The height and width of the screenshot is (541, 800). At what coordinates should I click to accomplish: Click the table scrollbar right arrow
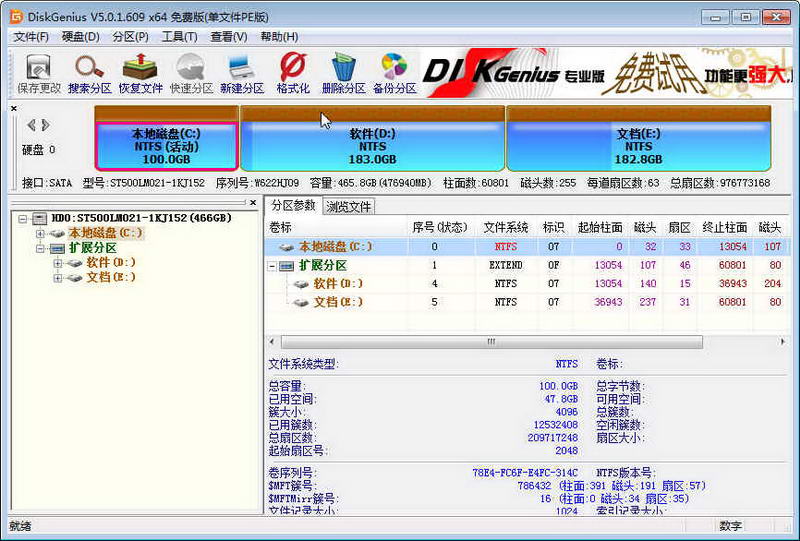click(x=783, y=341)
